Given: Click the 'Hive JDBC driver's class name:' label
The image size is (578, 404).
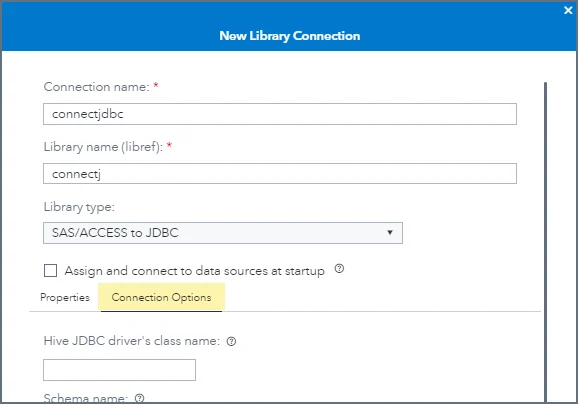Looking at the screenshot, I should (x=132, y=341).
